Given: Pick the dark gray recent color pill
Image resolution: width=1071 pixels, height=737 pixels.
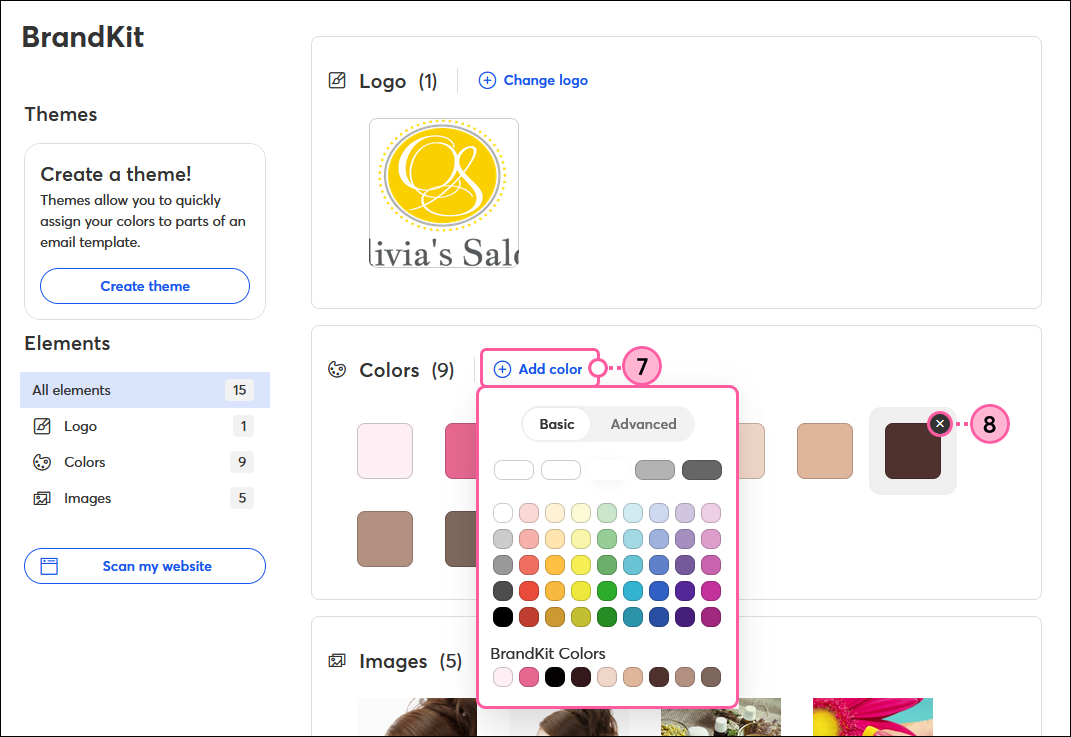Looking at the screenshot, I should (x=701, y=470).
